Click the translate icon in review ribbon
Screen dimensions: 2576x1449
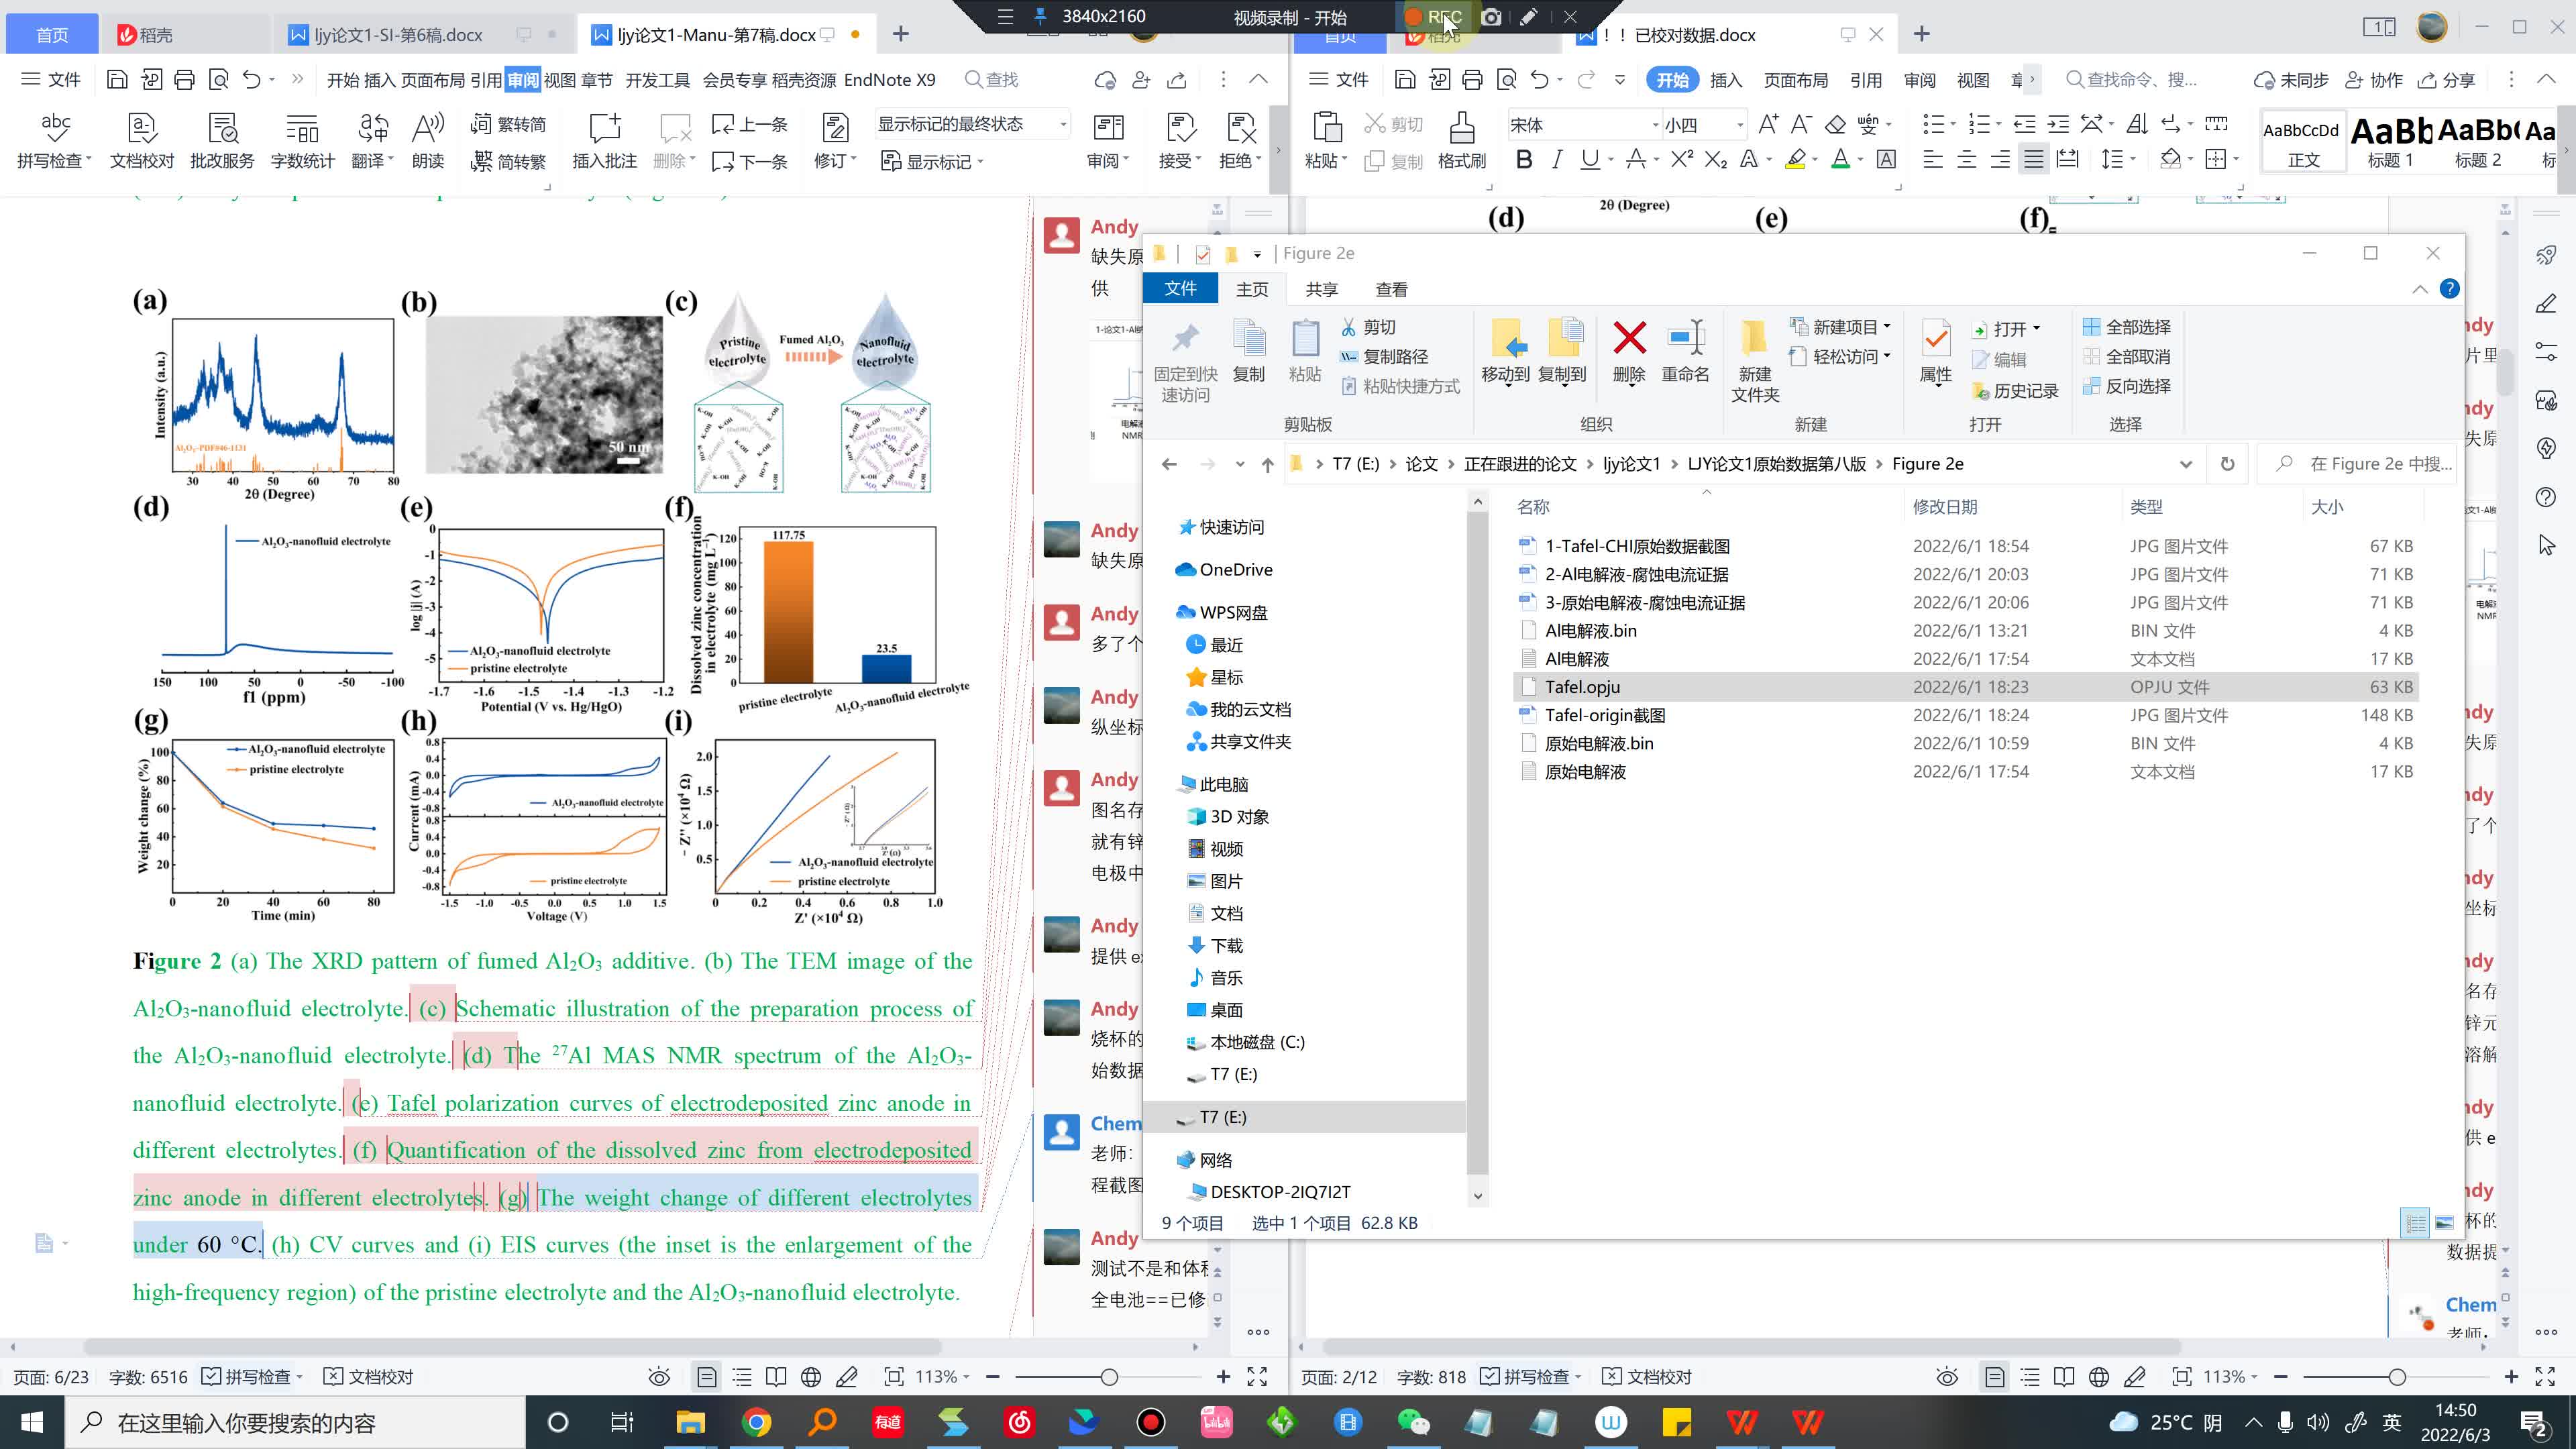[x=373, y=128]
